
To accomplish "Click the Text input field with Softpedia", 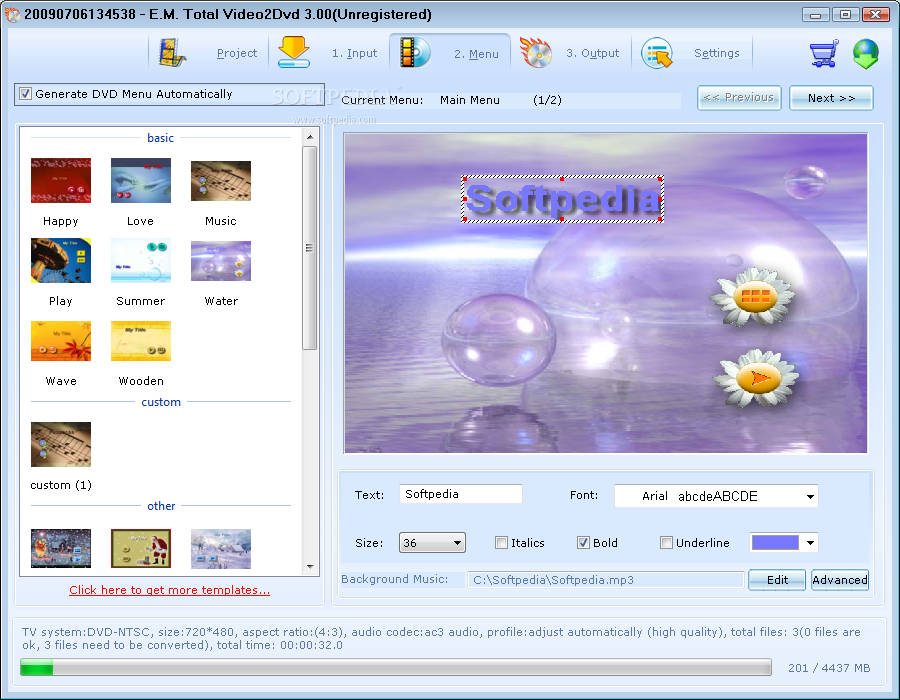I will [x=460, y=494].
